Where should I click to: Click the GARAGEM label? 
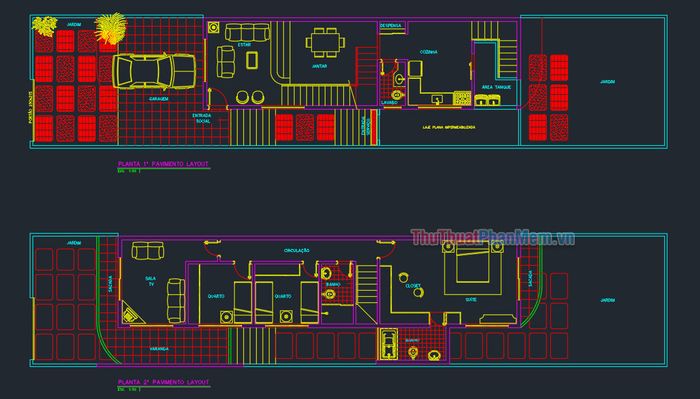[x=158, y=99]
